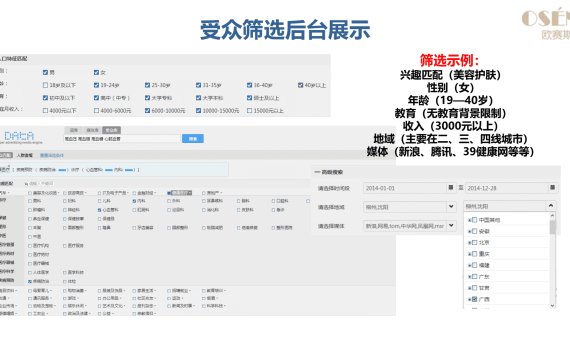The image size is (570, 360).
Task: Expand the 重庆 tree node
Action: (469, 254)
